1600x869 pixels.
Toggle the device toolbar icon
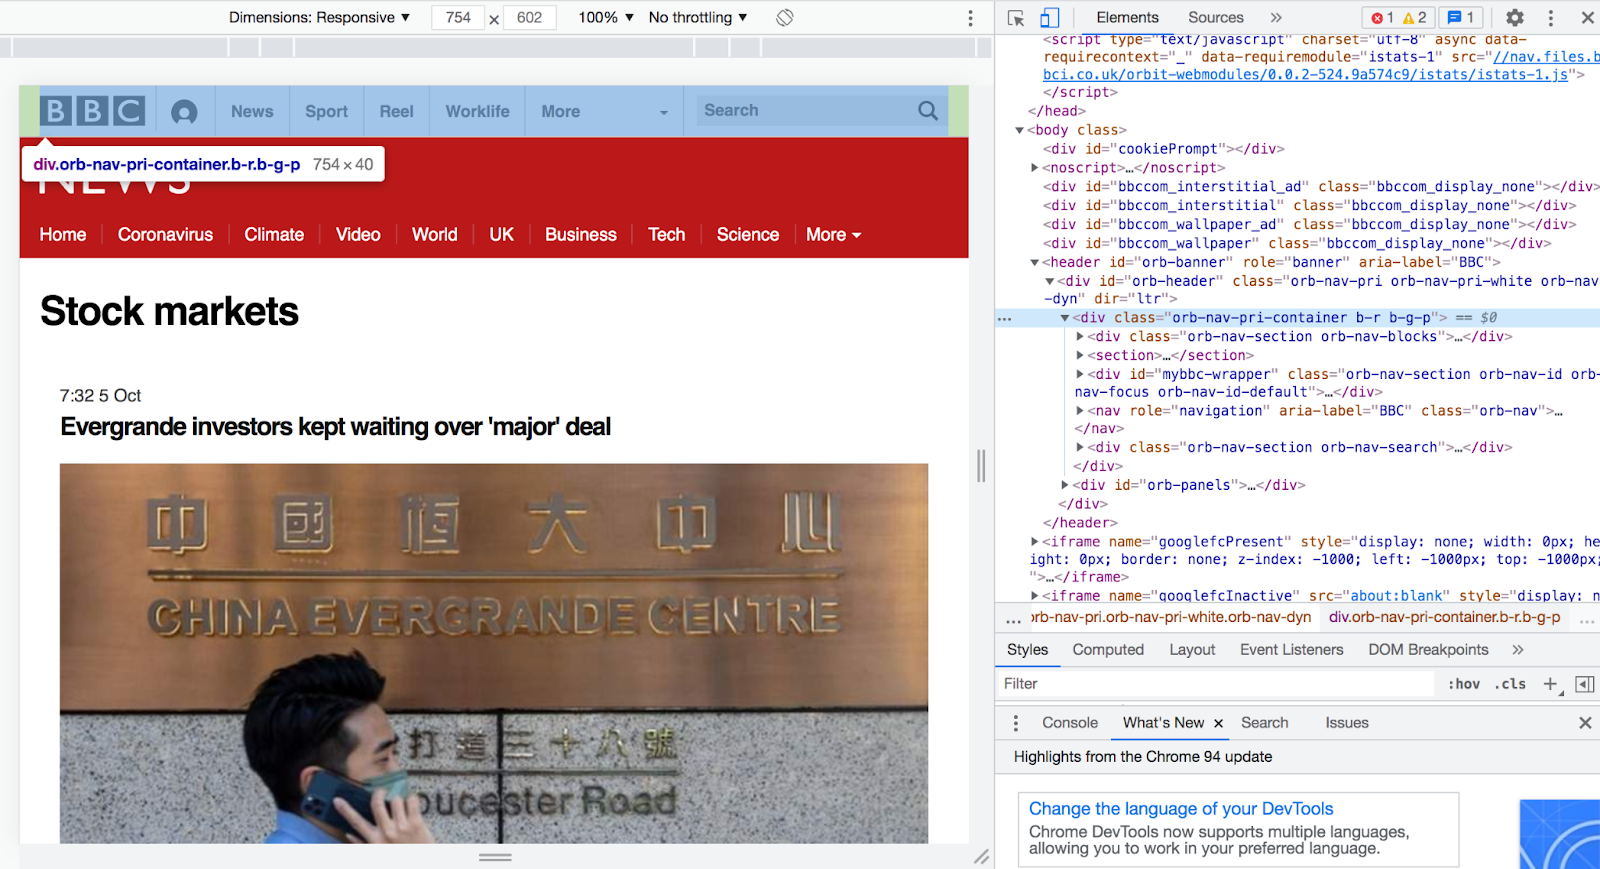(x=1049, y=18)
